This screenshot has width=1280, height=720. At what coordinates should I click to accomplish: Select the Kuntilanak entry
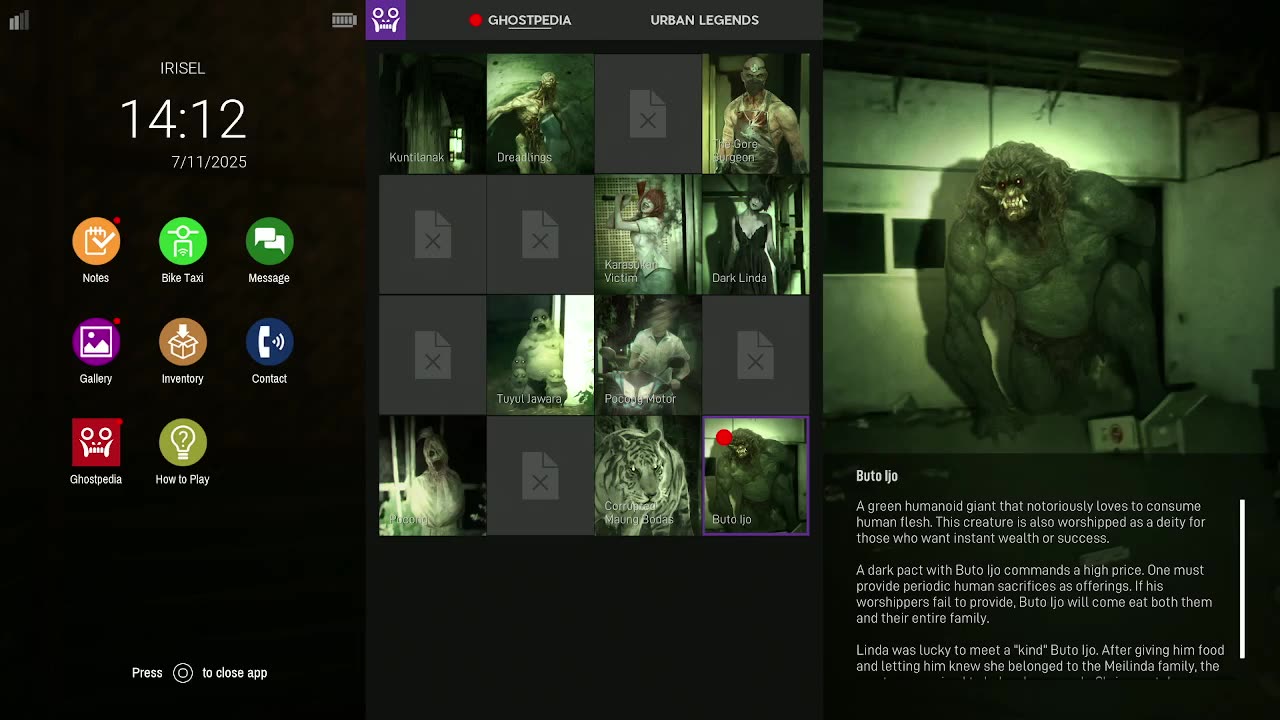[x=433, y=113]
